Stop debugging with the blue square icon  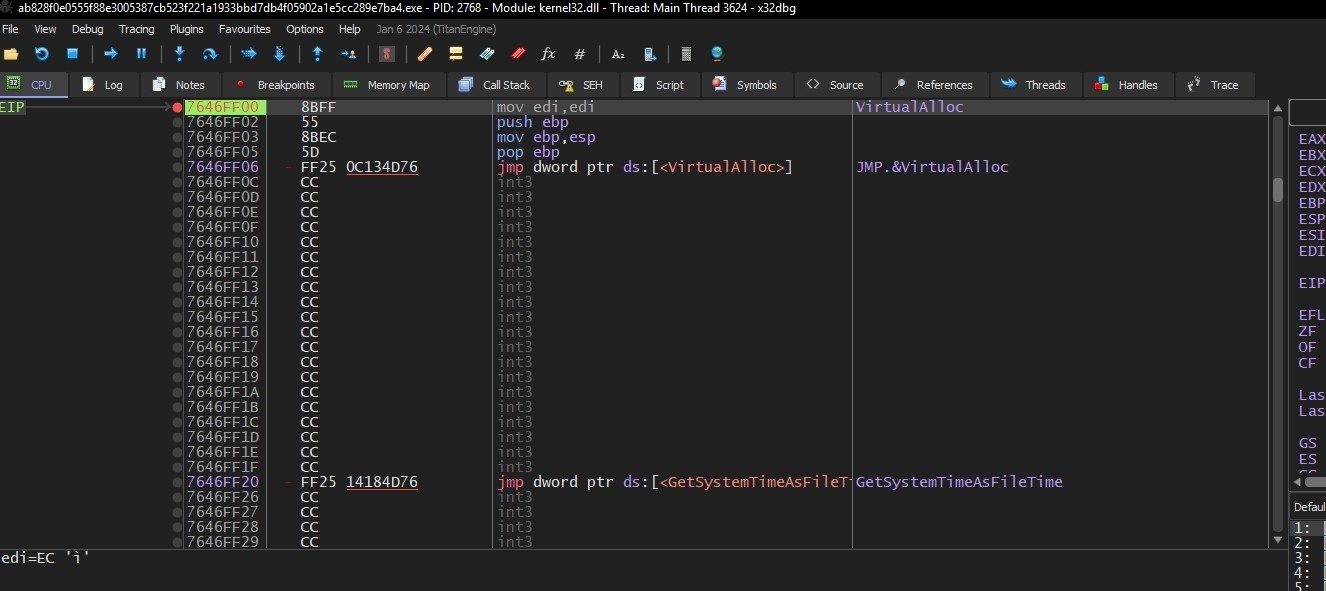(x=72, y=54)
